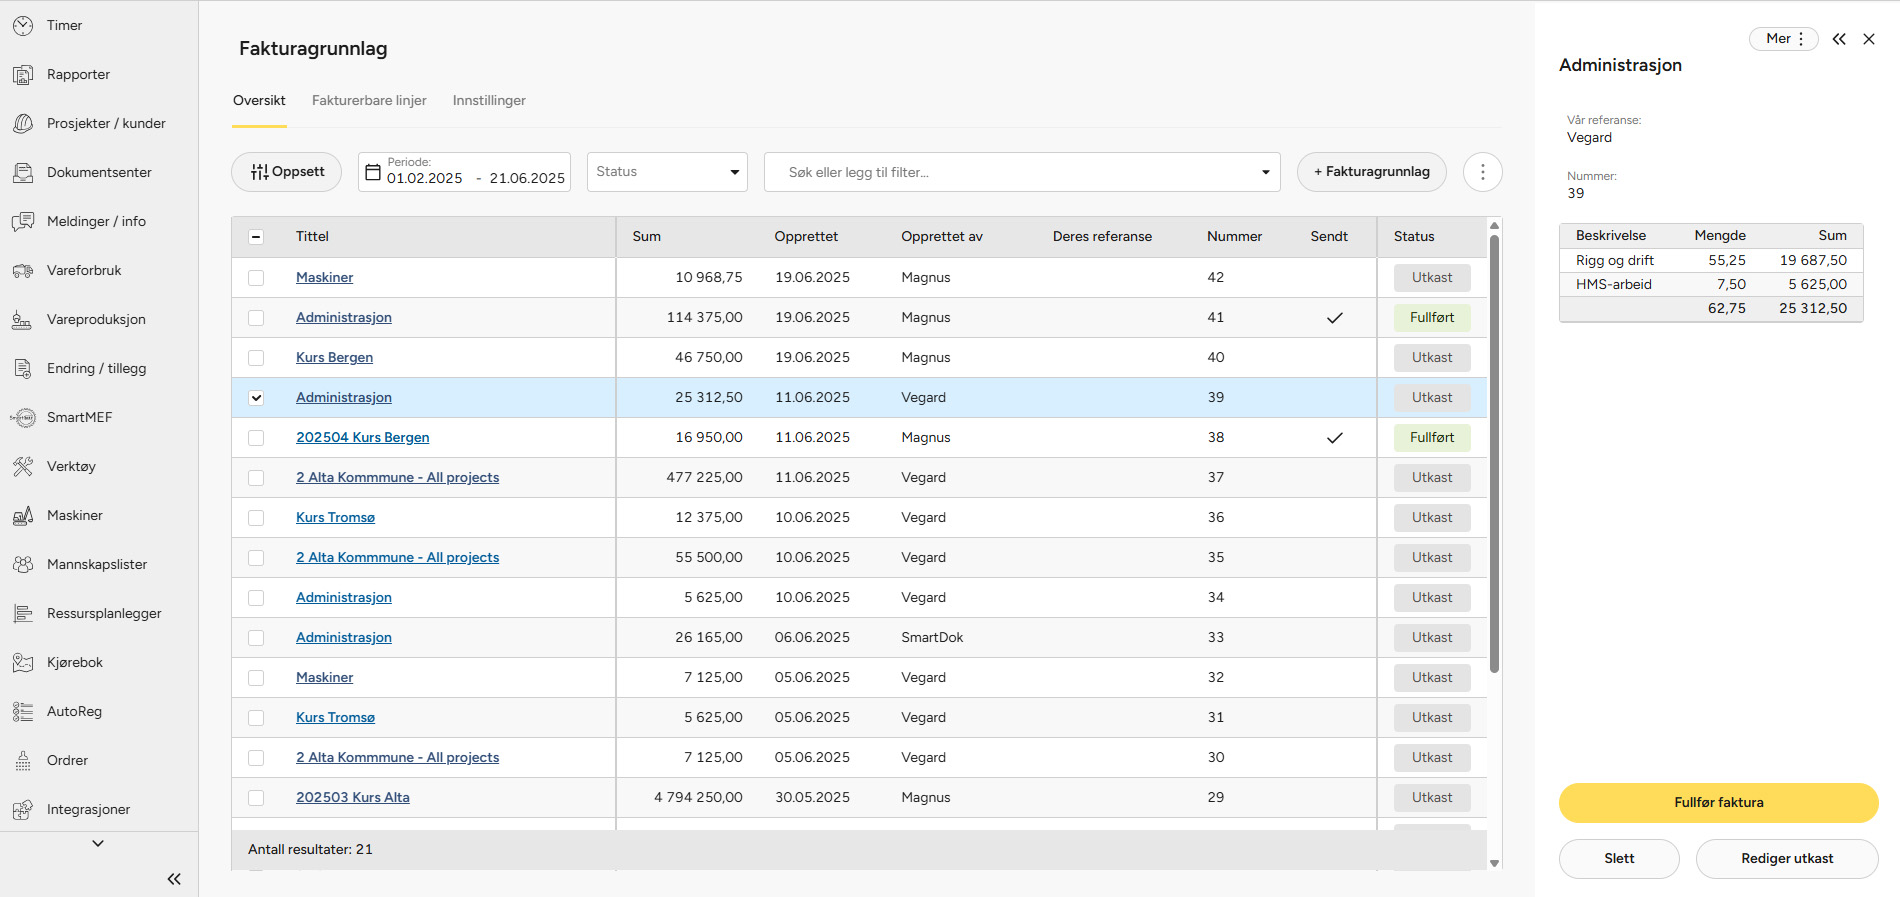Open the Maskiner excavator icon
The height and width of the screenshot is (897, 1900).
click(23, 515)
